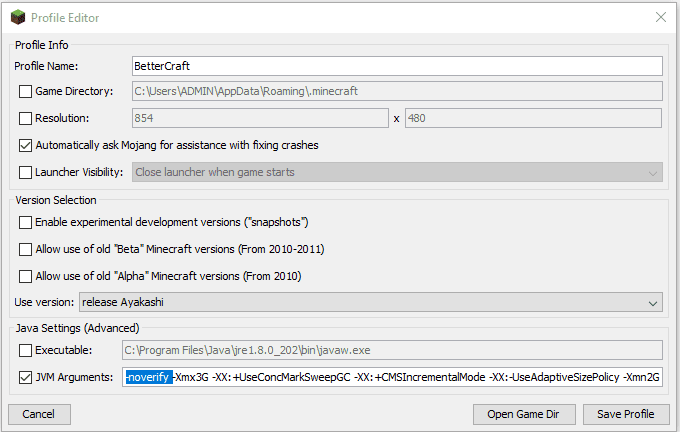680x432 pixels.
Task: Click the Cancel button
Action: tap(39, 414)
